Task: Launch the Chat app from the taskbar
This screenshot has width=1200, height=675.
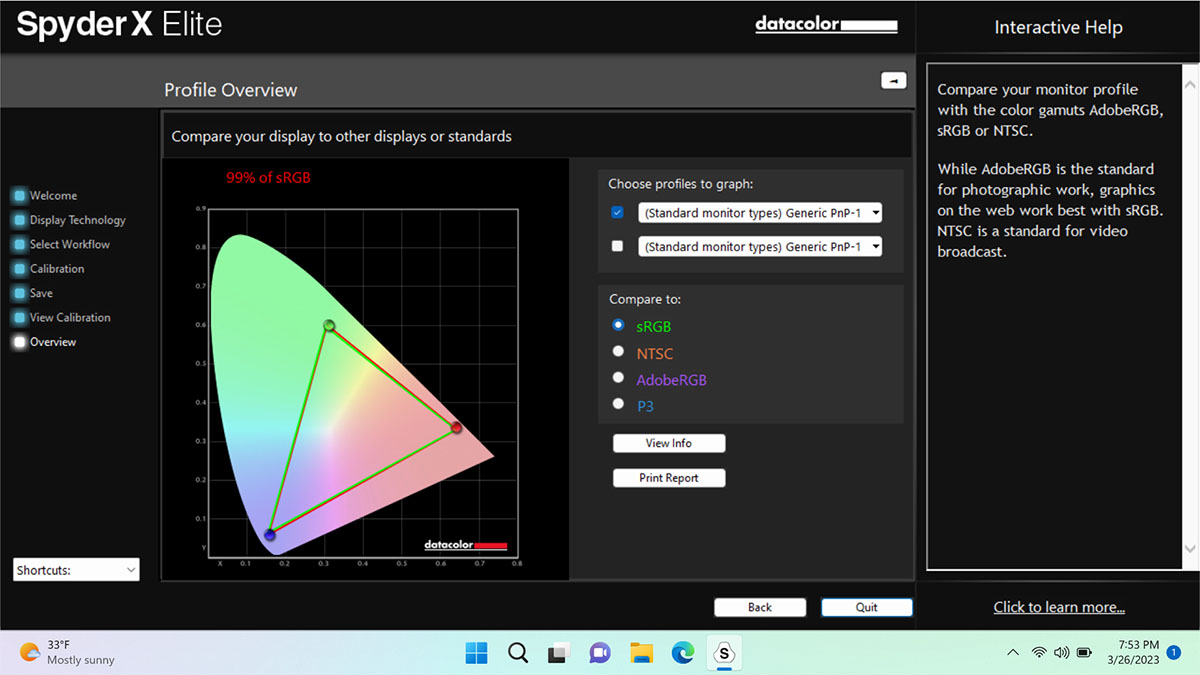Action: point(600,653)
